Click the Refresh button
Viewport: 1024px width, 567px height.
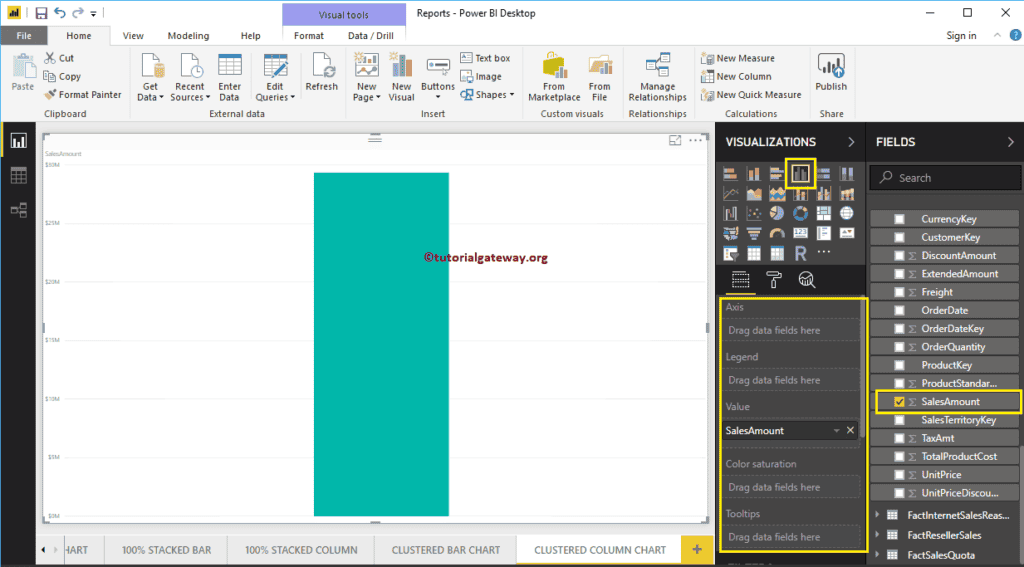[x=321, y=73]
